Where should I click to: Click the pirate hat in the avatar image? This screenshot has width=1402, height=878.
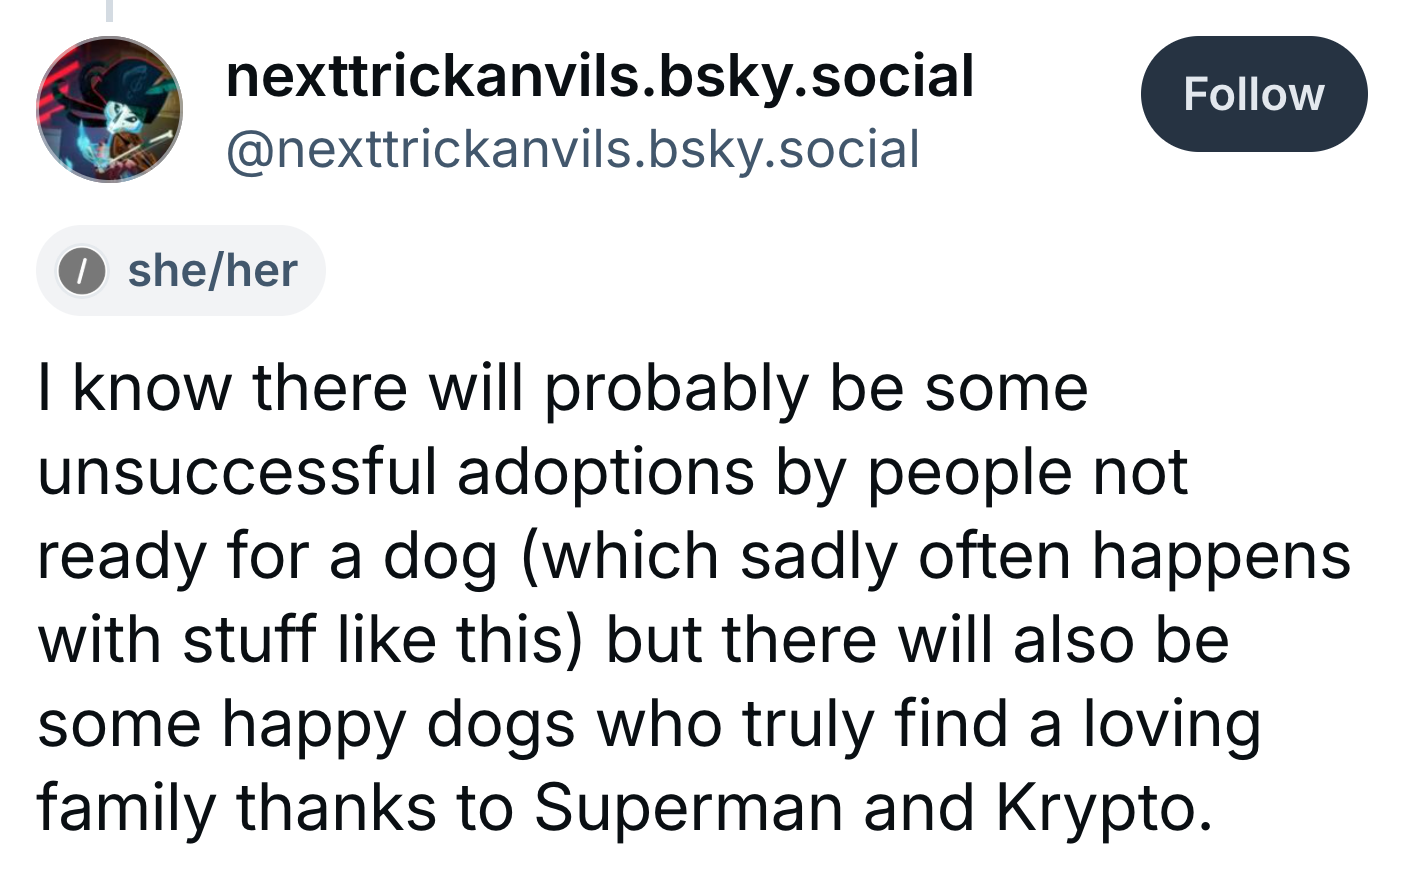[x=108, y=70]
